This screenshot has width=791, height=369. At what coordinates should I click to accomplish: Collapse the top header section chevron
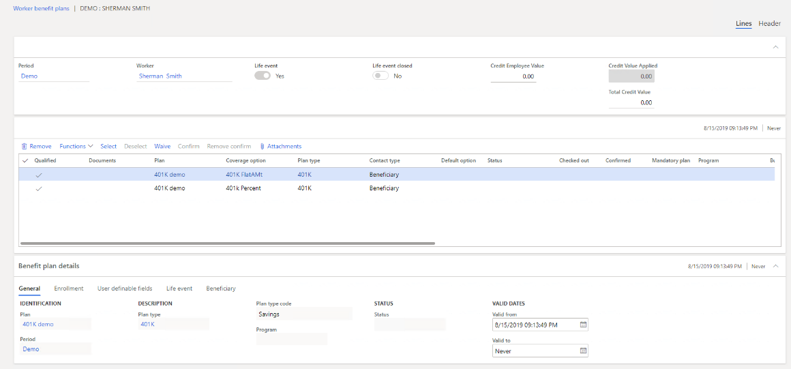(x=775, y=47)
